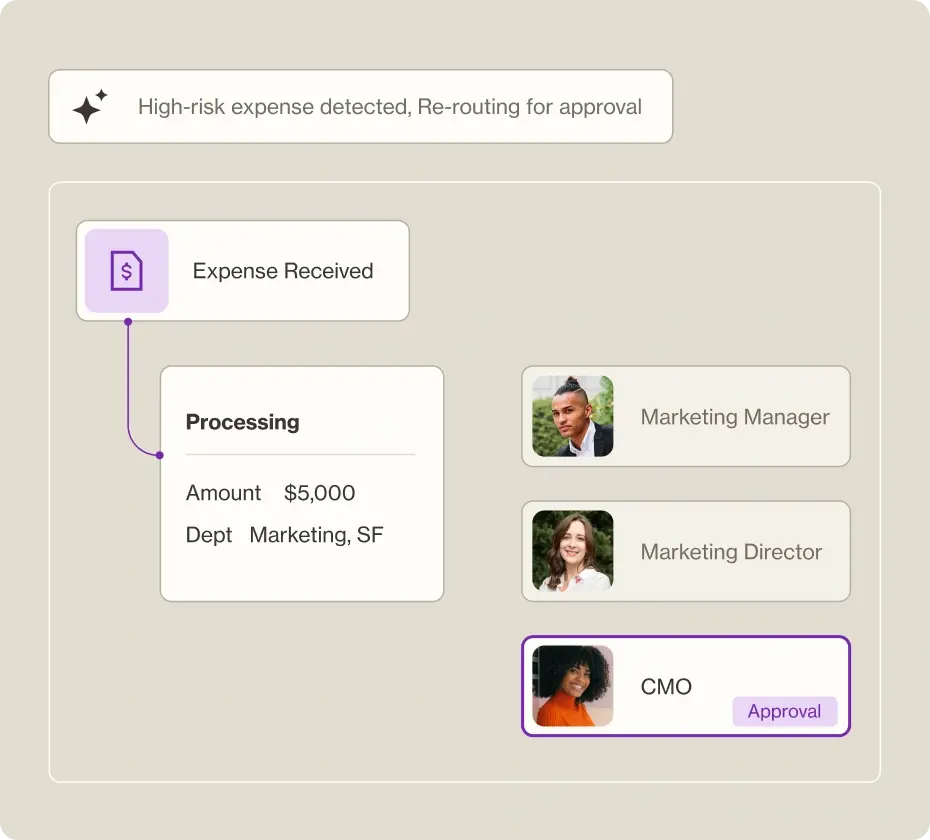Click the sparkle AI icon in the banner

89,107
